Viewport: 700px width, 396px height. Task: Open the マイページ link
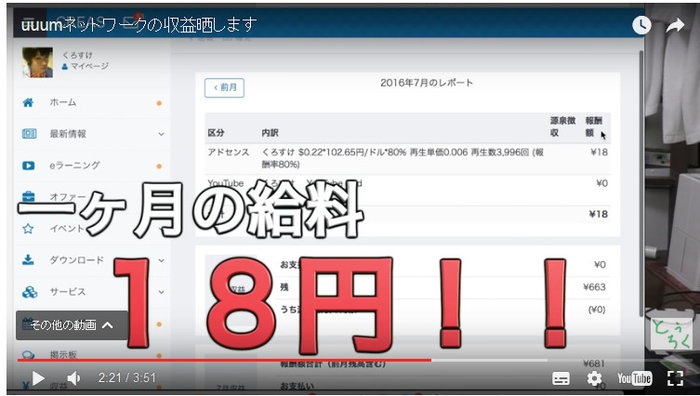click(x=85, y=66)
